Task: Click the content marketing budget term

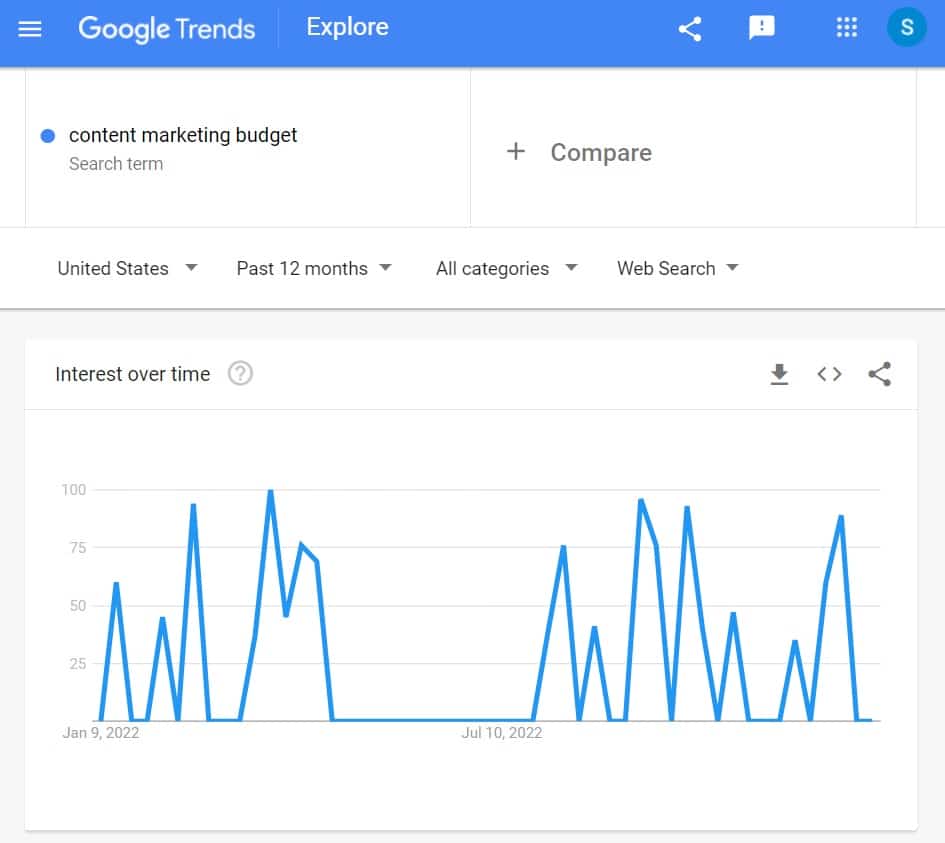Action: click(x=183, y=135)
